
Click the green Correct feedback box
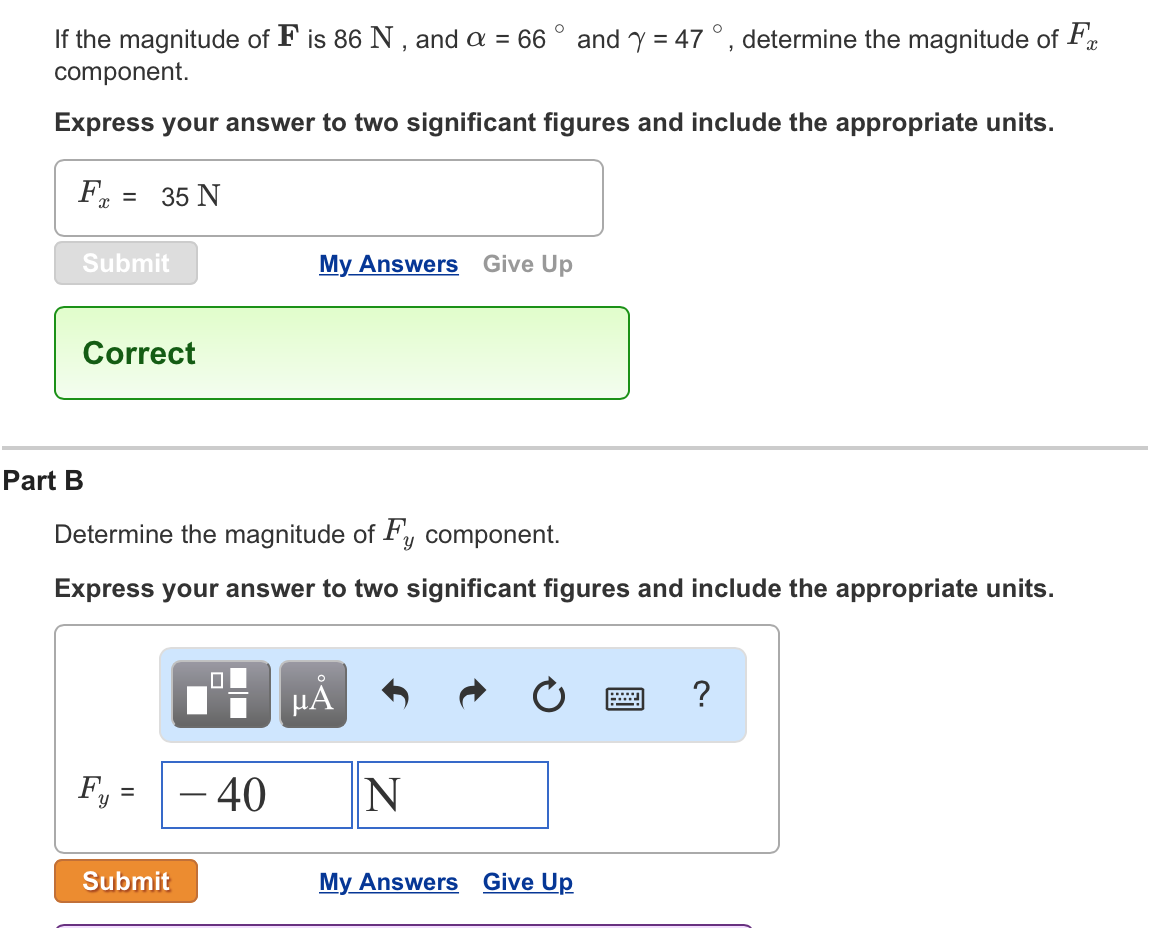(341, 352)
